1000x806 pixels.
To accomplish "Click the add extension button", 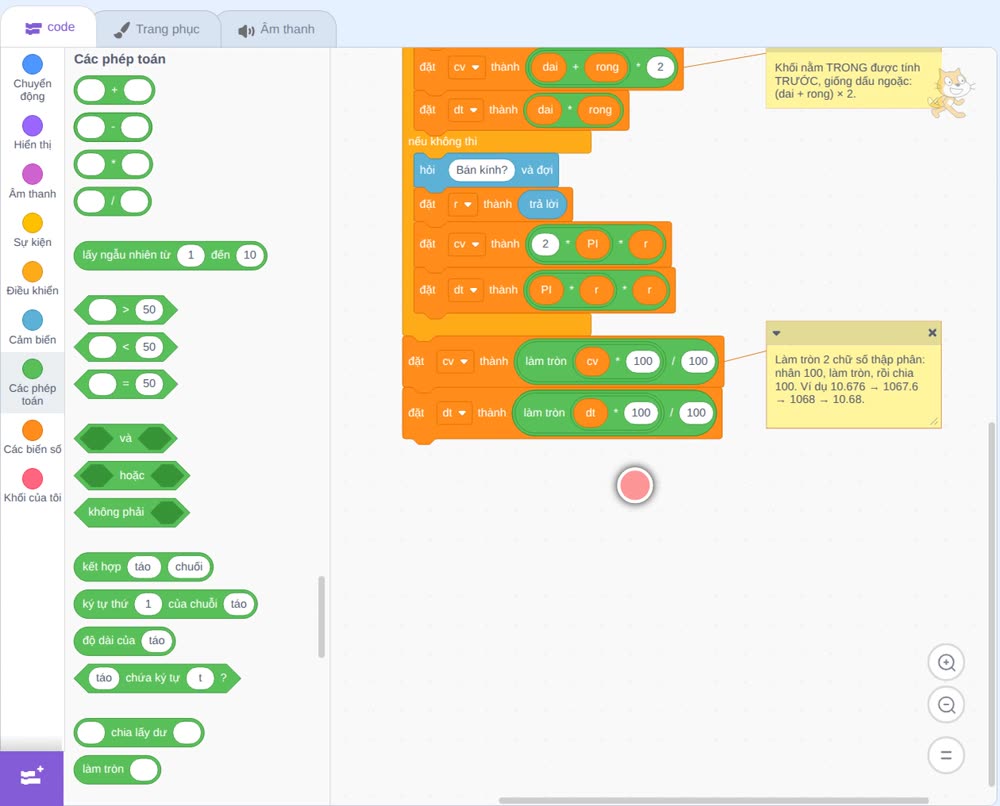I will [x=32, y=777].
